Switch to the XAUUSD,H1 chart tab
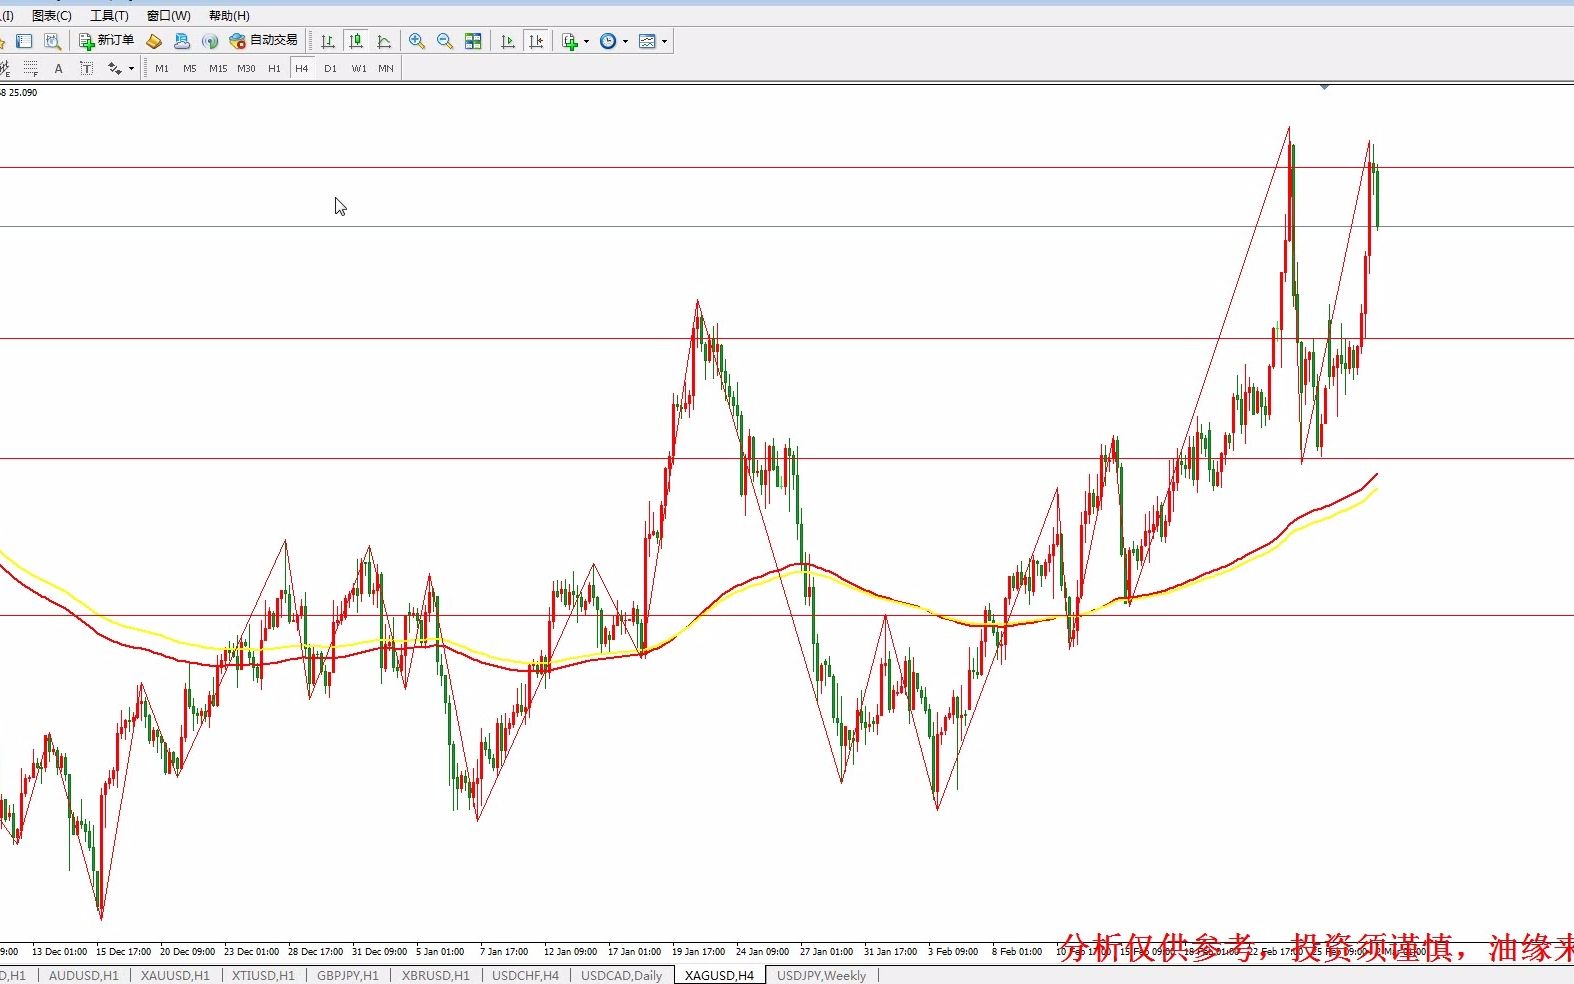The width and height of the screenshot is (1574, 984). [x=175, y=975]
